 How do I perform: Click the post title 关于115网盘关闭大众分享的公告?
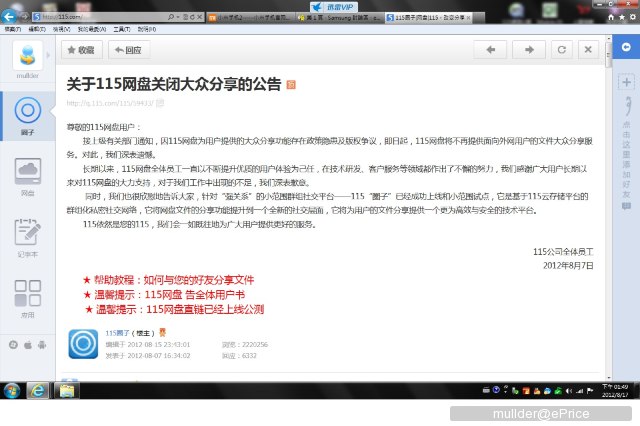point(174,84)
